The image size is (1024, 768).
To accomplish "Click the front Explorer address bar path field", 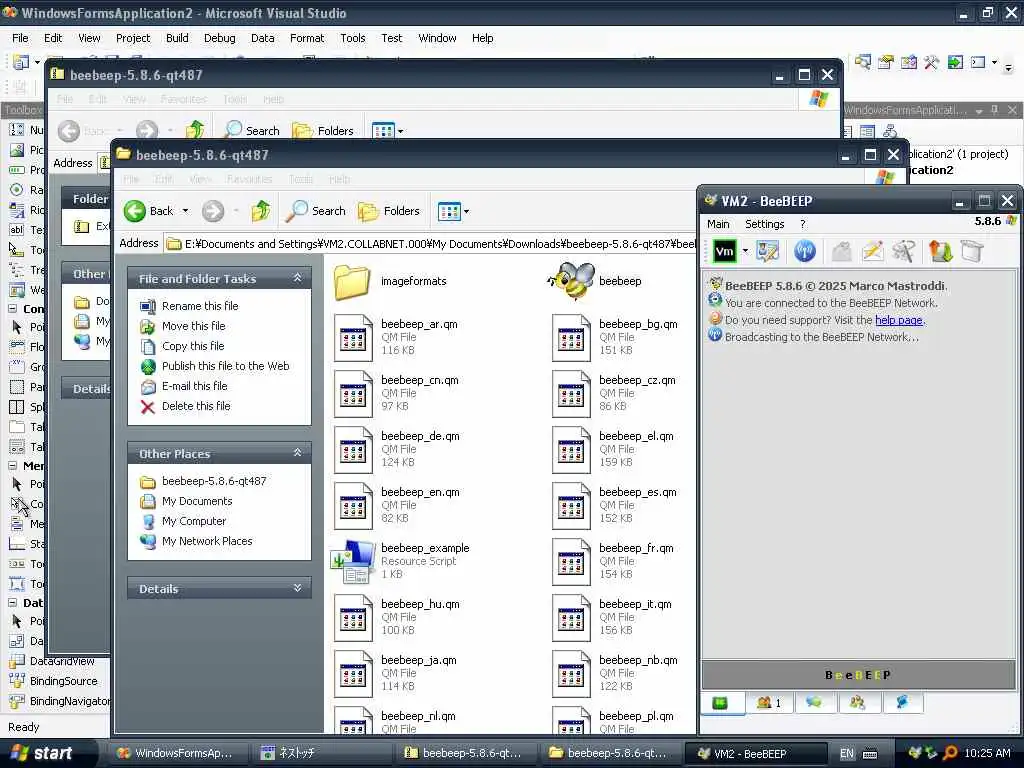I will coord(431,244).
